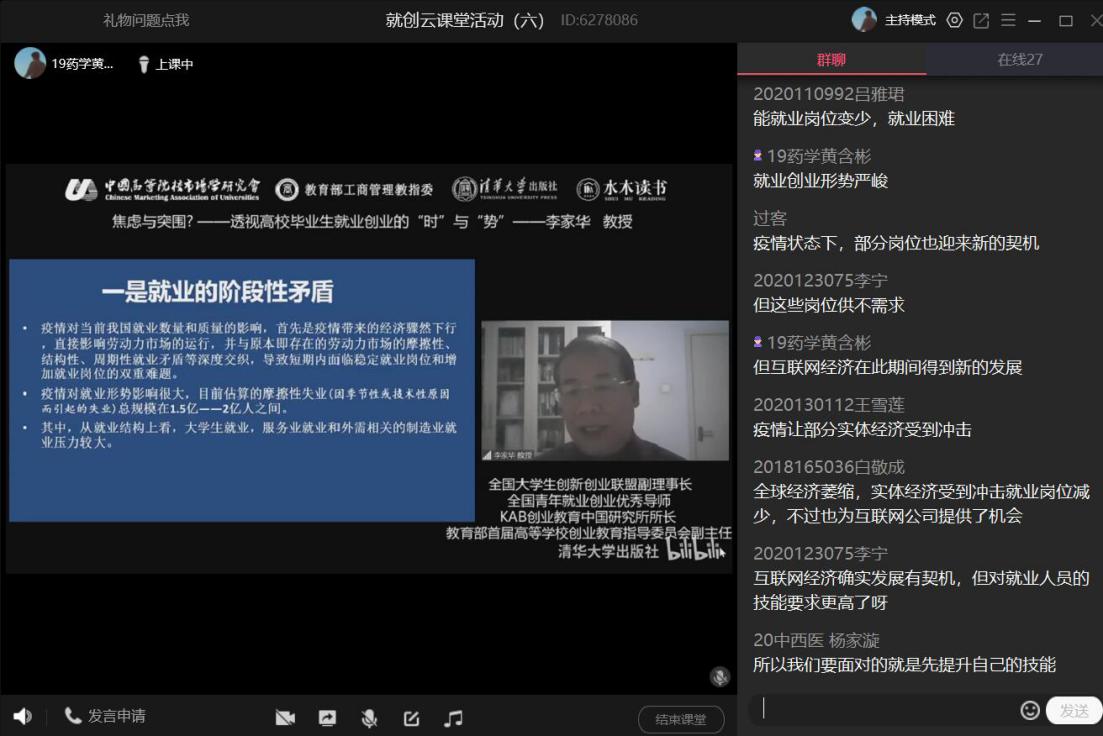This screenshot has width=1103, height=736.
Task: Open the hexagon settings icon
Action: coord(954,20)
